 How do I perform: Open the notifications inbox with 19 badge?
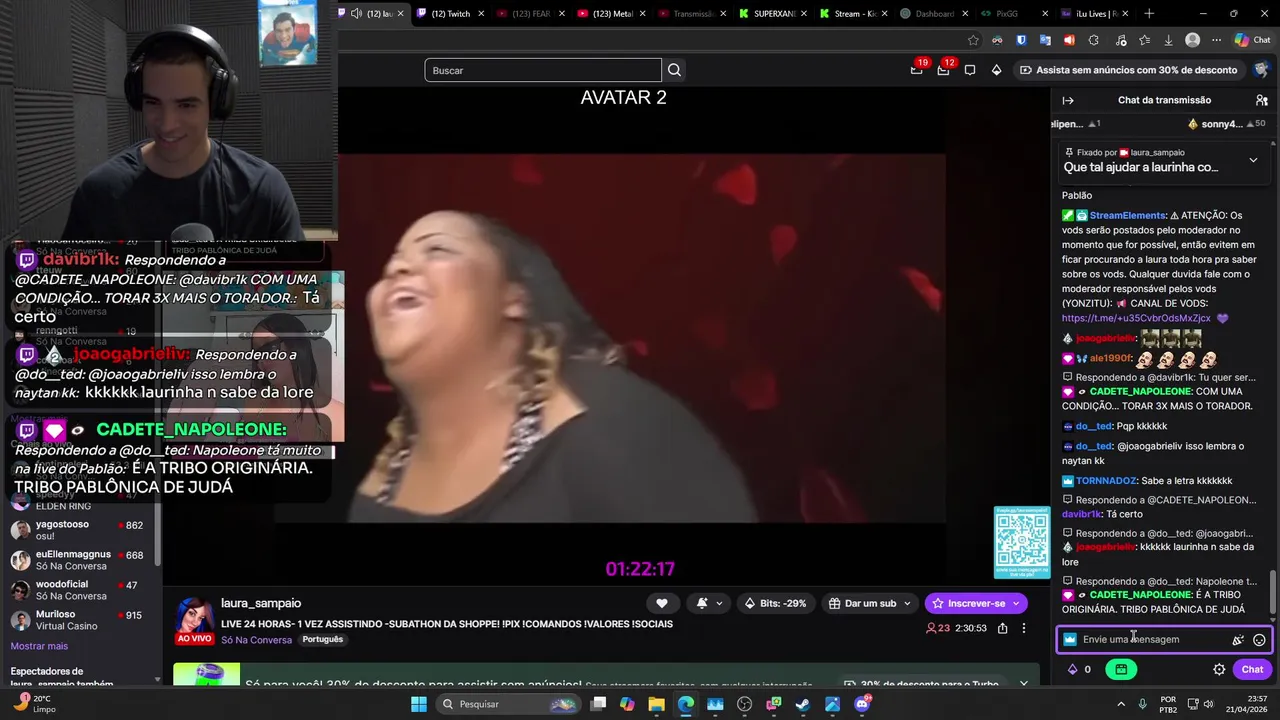coord(916,70)
